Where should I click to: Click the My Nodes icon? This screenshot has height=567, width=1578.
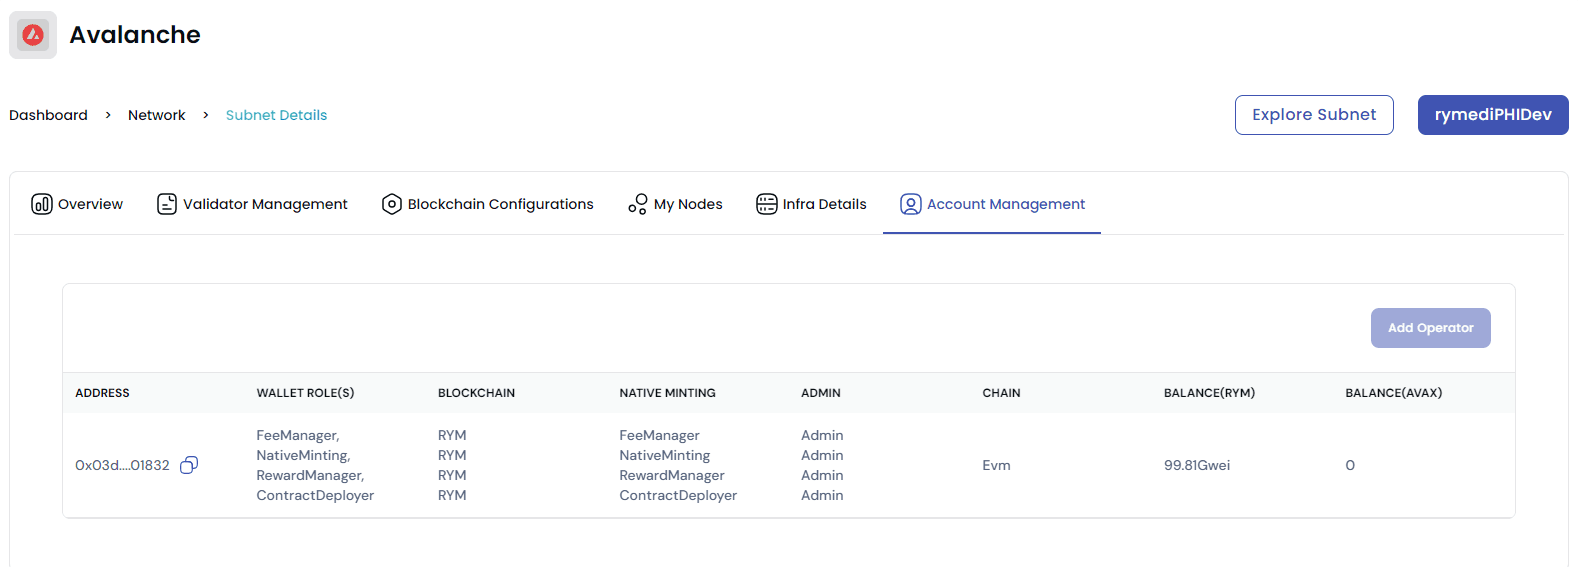[638, 204]
